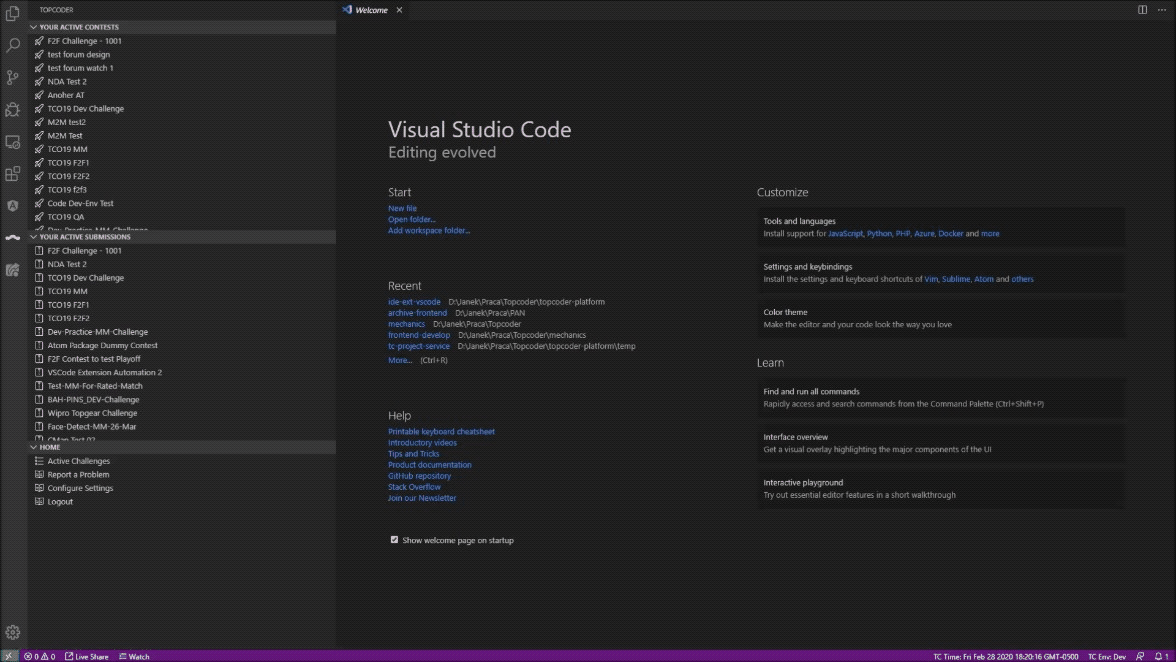This screenshot has height=662, width=1176.
Task: Click submission icon beside NDA Test 2
Action: tap(39, 264)
